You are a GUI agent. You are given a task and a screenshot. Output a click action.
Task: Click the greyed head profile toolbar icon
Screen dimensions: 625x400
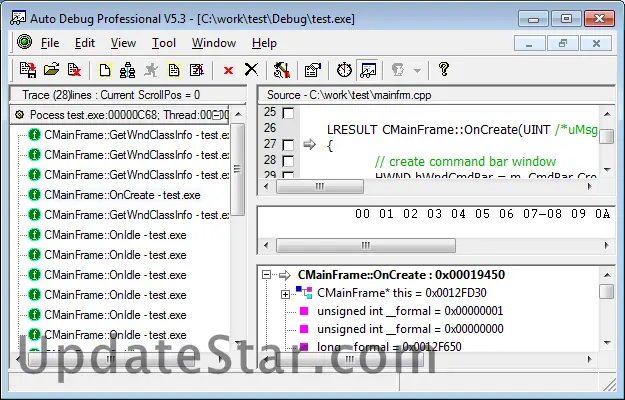tap(398, 70)
